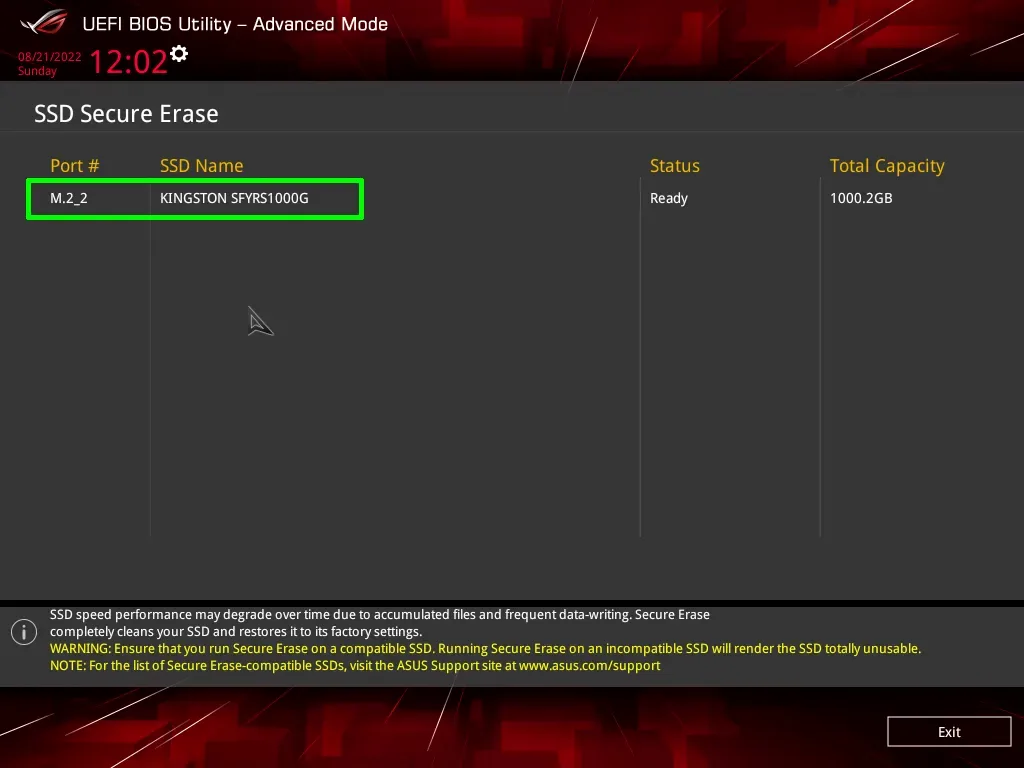
Task: Click the Port # column header
Action: (75, 166)
